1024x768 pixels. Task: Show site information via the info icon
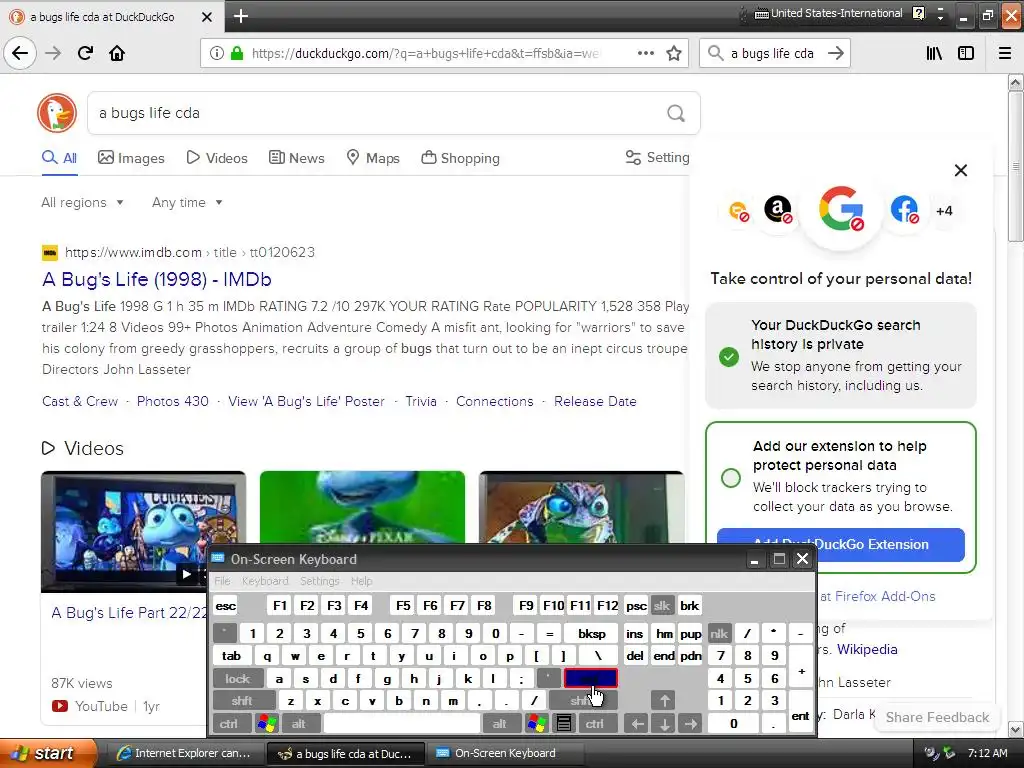216,54
